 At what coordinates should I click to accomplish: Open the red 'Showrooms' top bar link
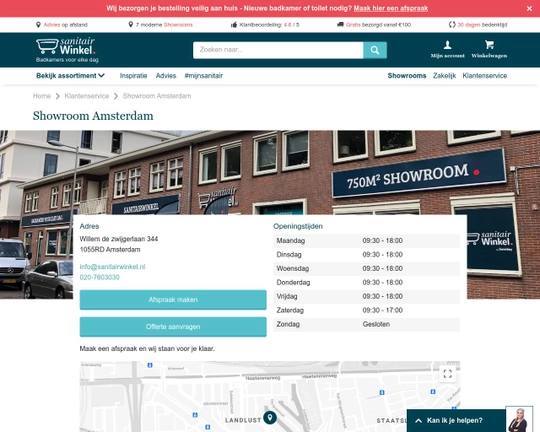click(x=178, y=25)
